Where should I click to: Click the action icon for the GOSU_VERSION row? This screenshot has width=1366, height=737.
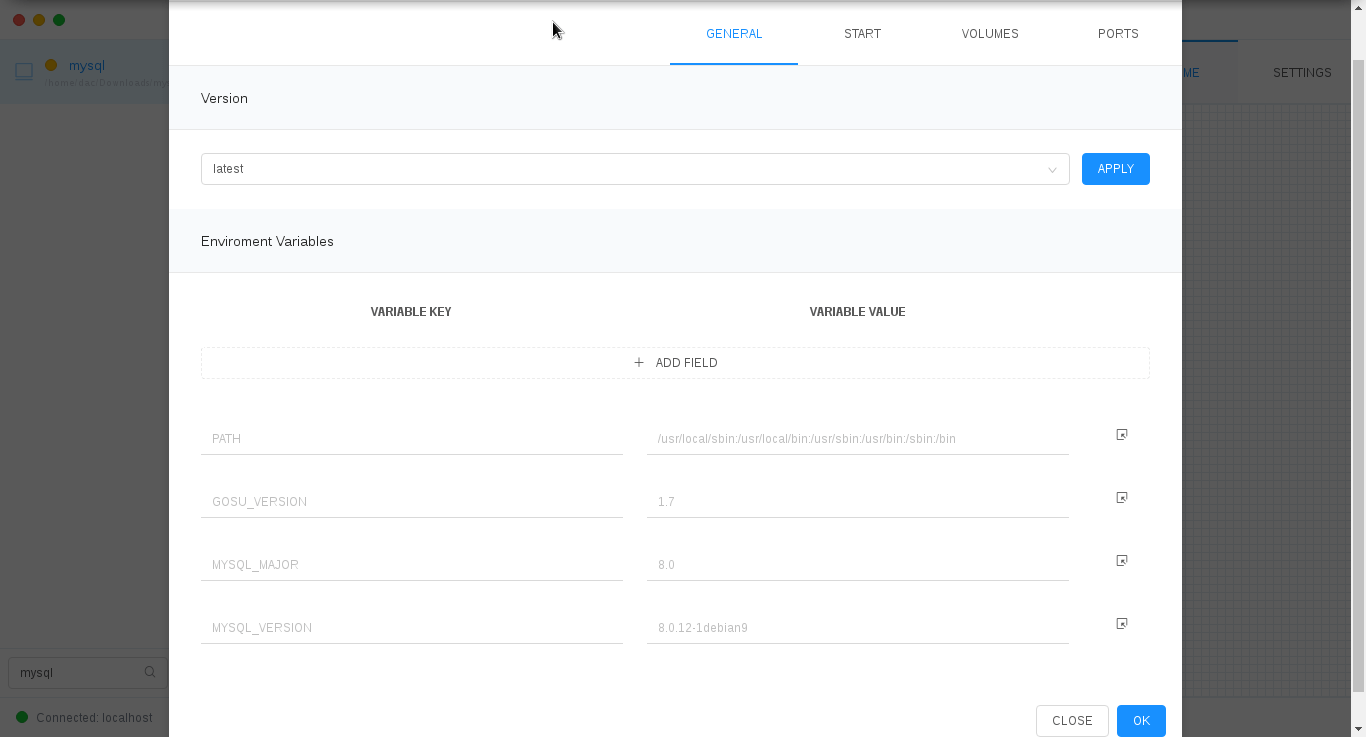coord(1122,498)
